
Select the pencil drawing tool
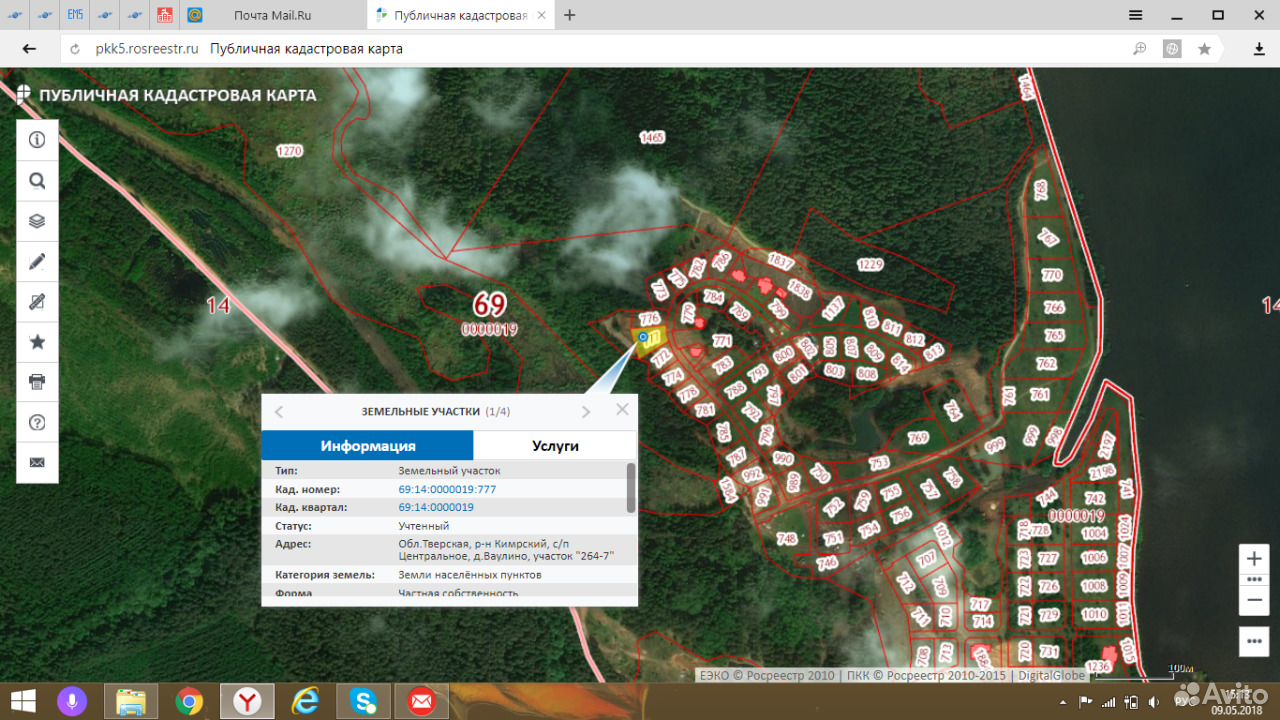pos(37,262)
